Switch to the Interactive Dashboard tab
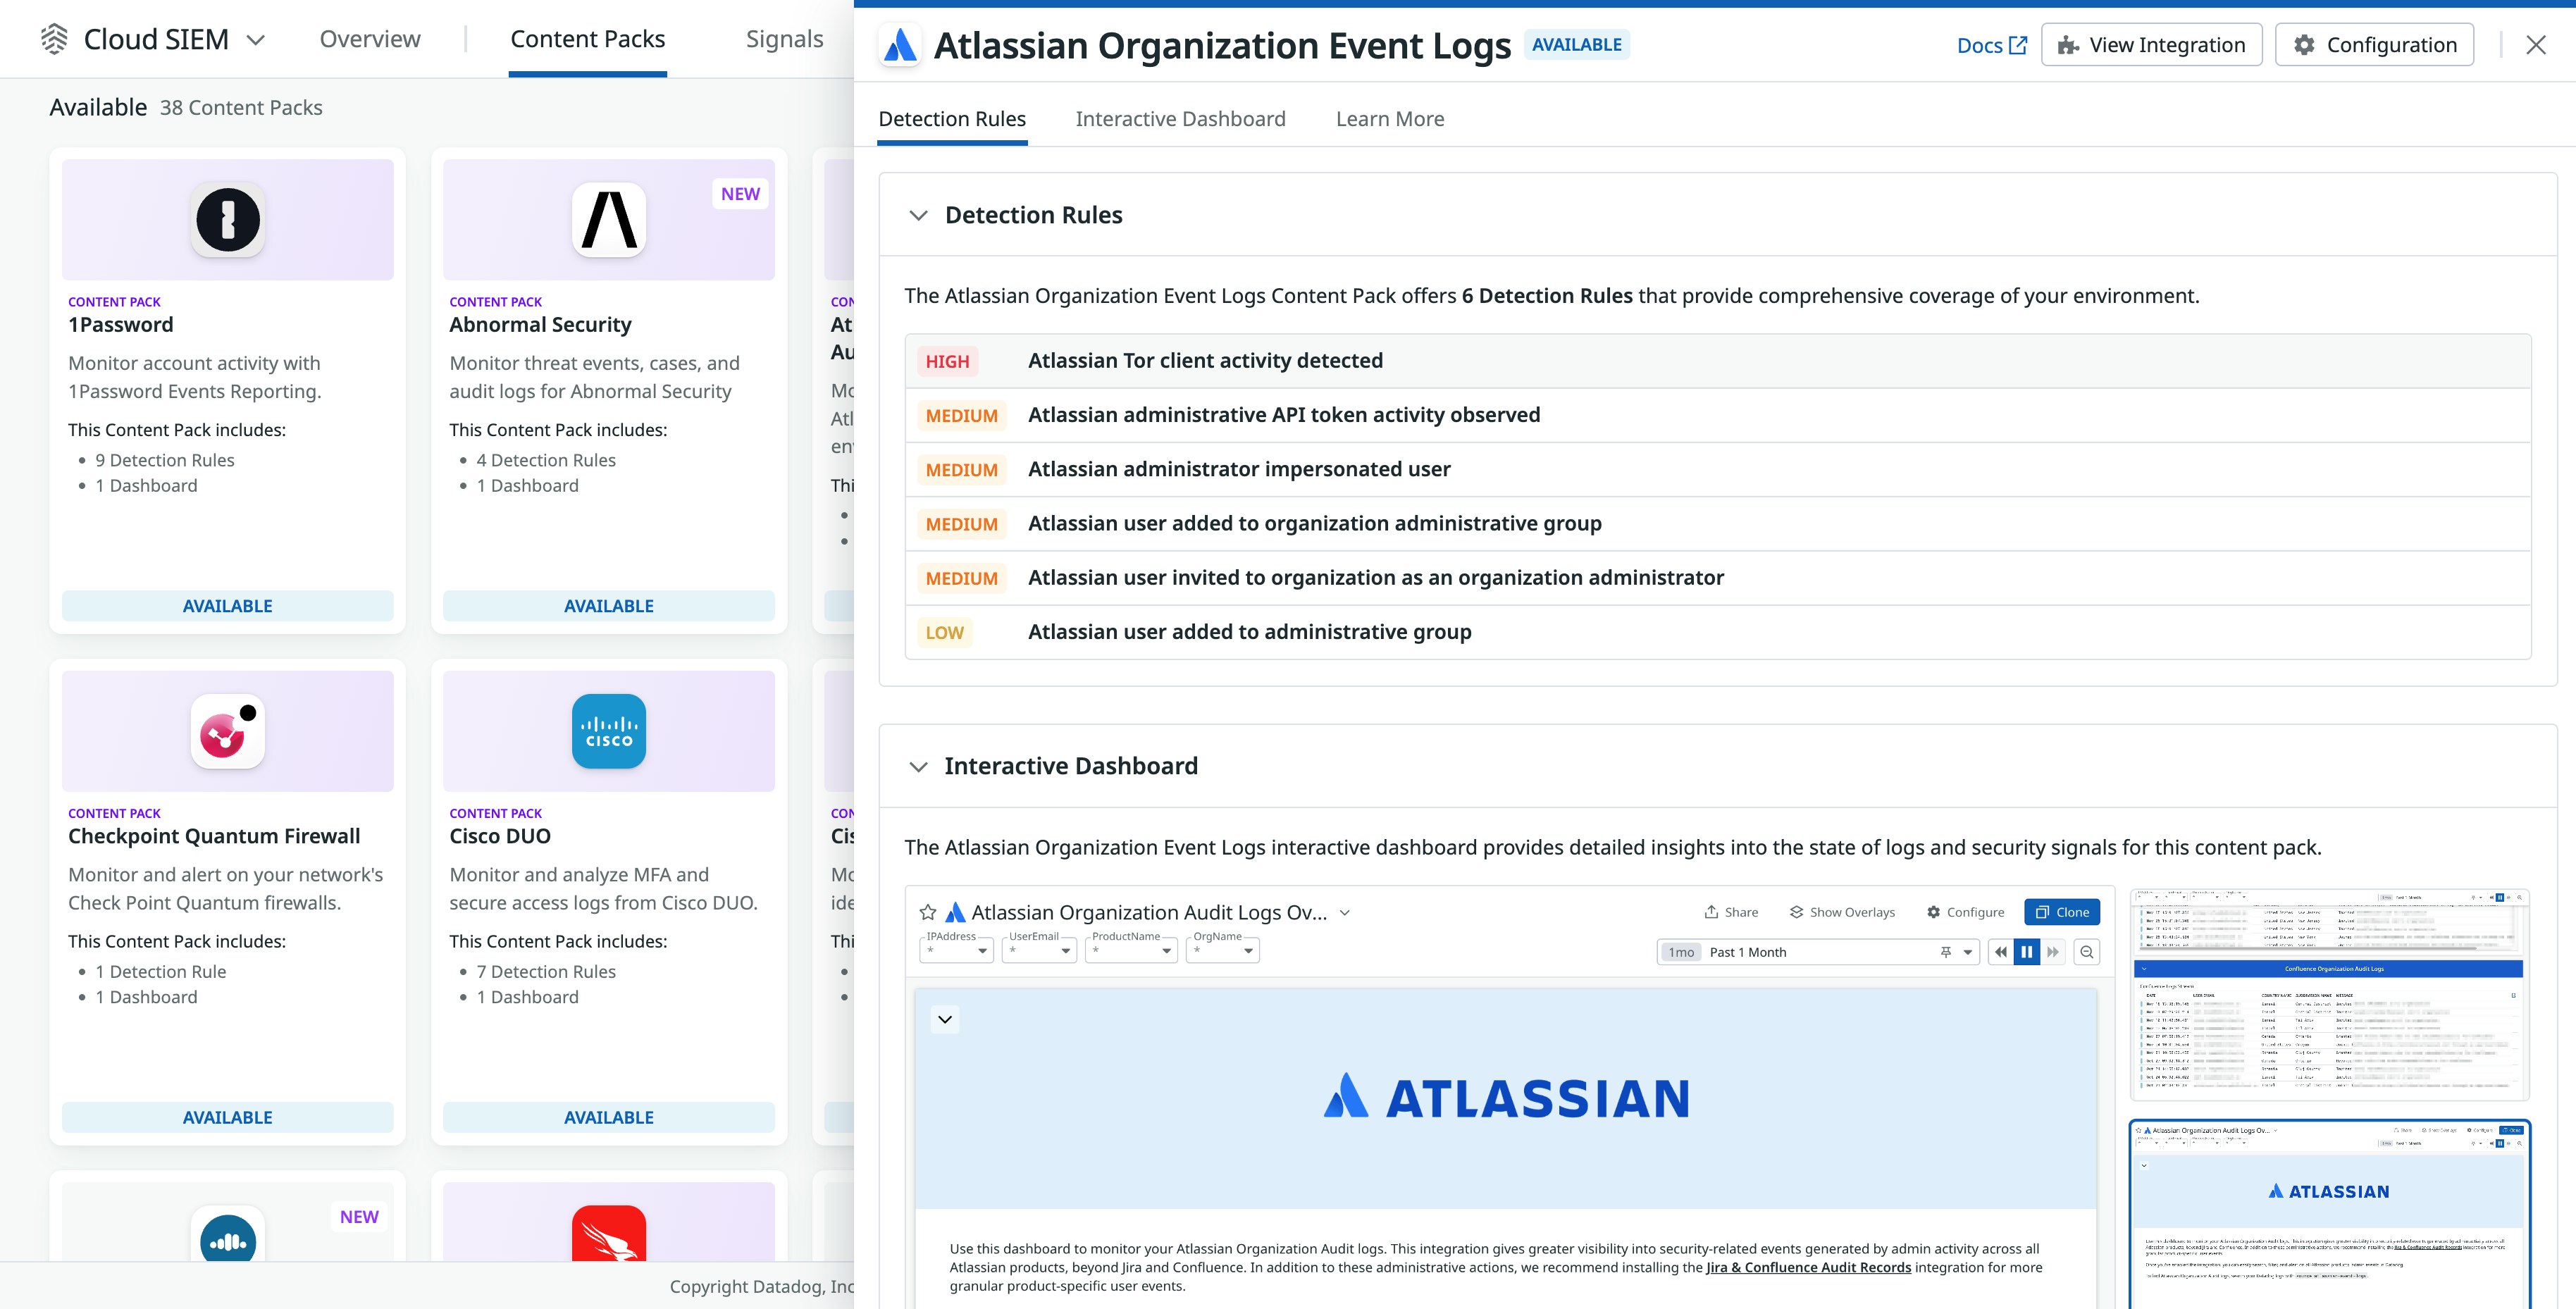Screen dimensions: 2576x1309 pyautogui.click(x=1180, y=118)
